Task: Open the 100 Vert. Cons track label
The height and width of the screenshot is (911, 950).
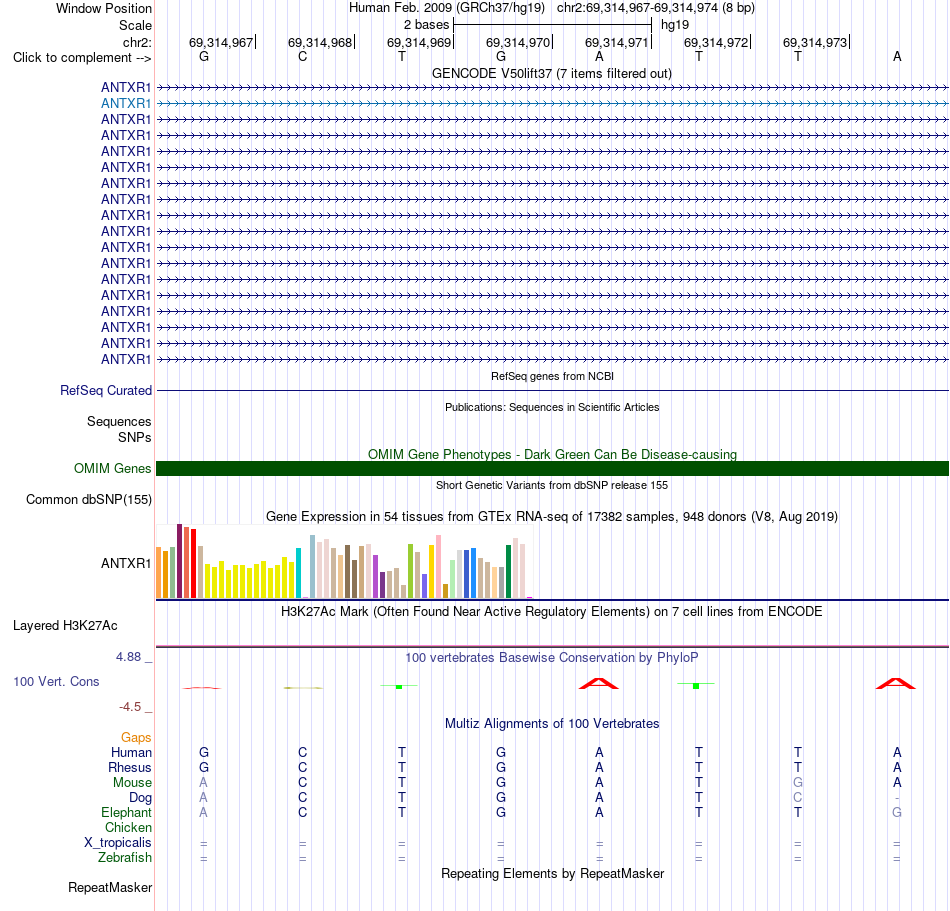Action: [56, 681]
